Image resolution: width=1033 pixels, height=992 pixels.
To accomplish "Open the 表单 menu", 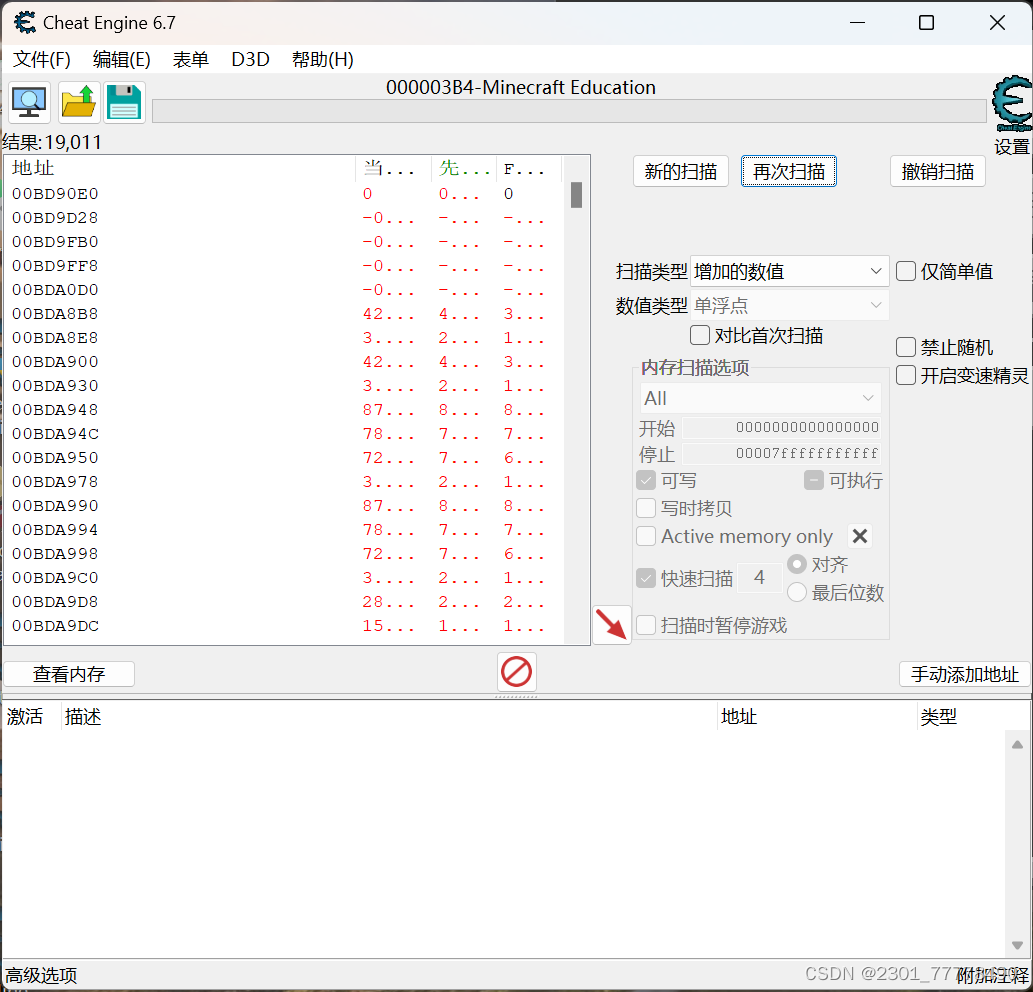I will click(x=190, y=60).
